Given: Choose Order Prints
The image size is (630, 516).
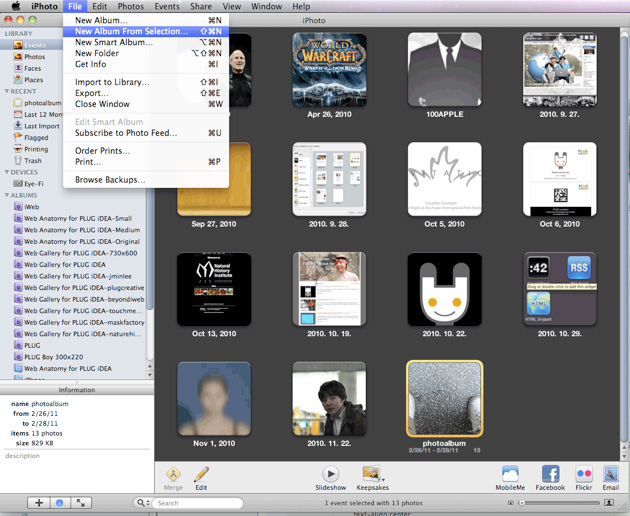Looking at the screenshot, I should tap(146, 151).
